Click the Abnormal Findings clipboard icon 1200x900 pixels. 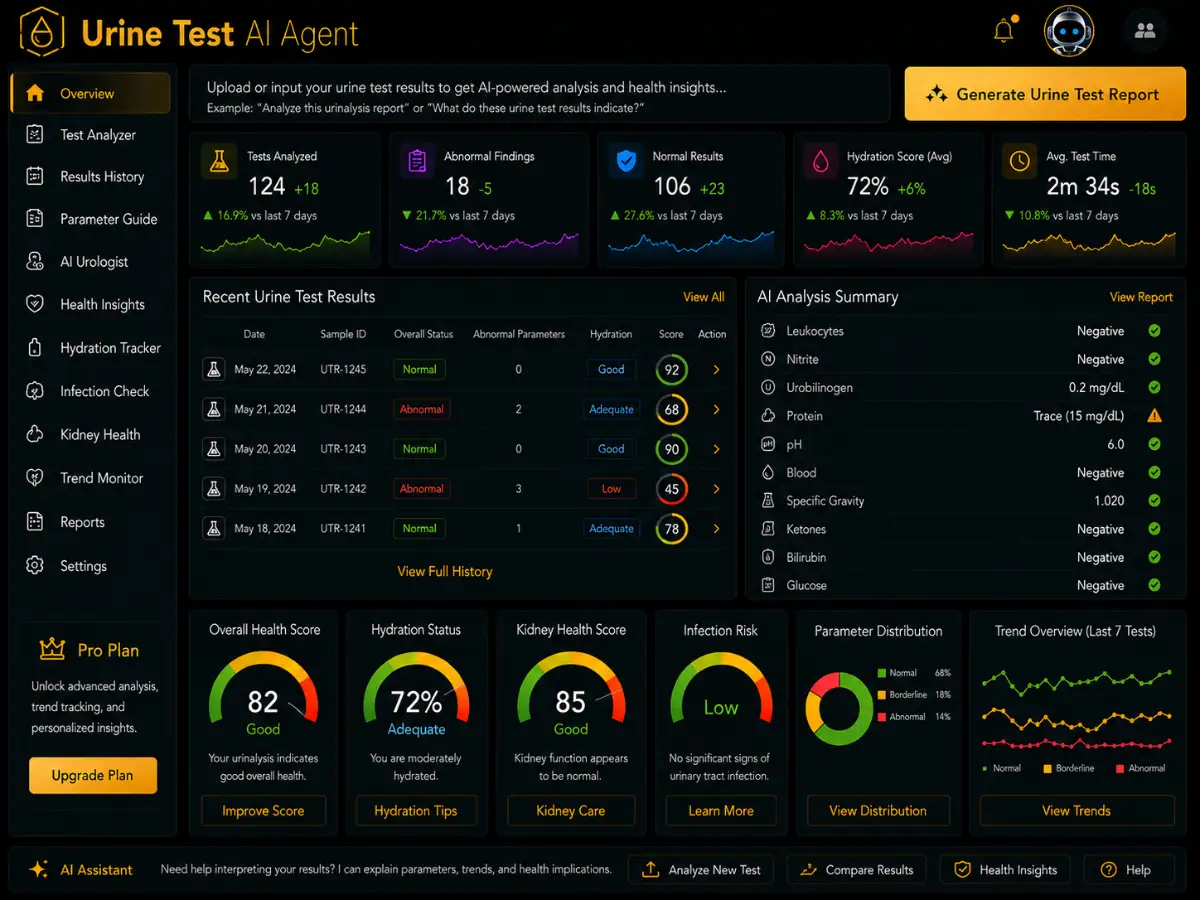pos(417,162)
